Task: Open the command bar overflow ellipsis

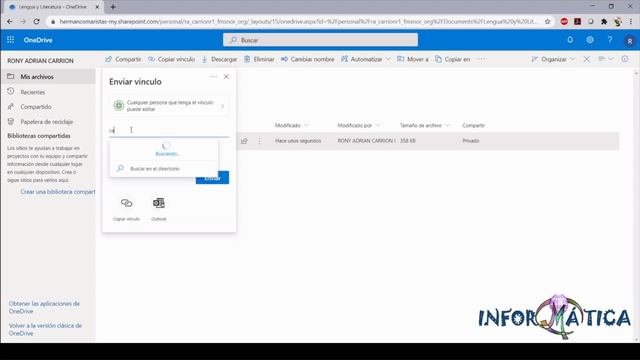Action: coord(482,59)
